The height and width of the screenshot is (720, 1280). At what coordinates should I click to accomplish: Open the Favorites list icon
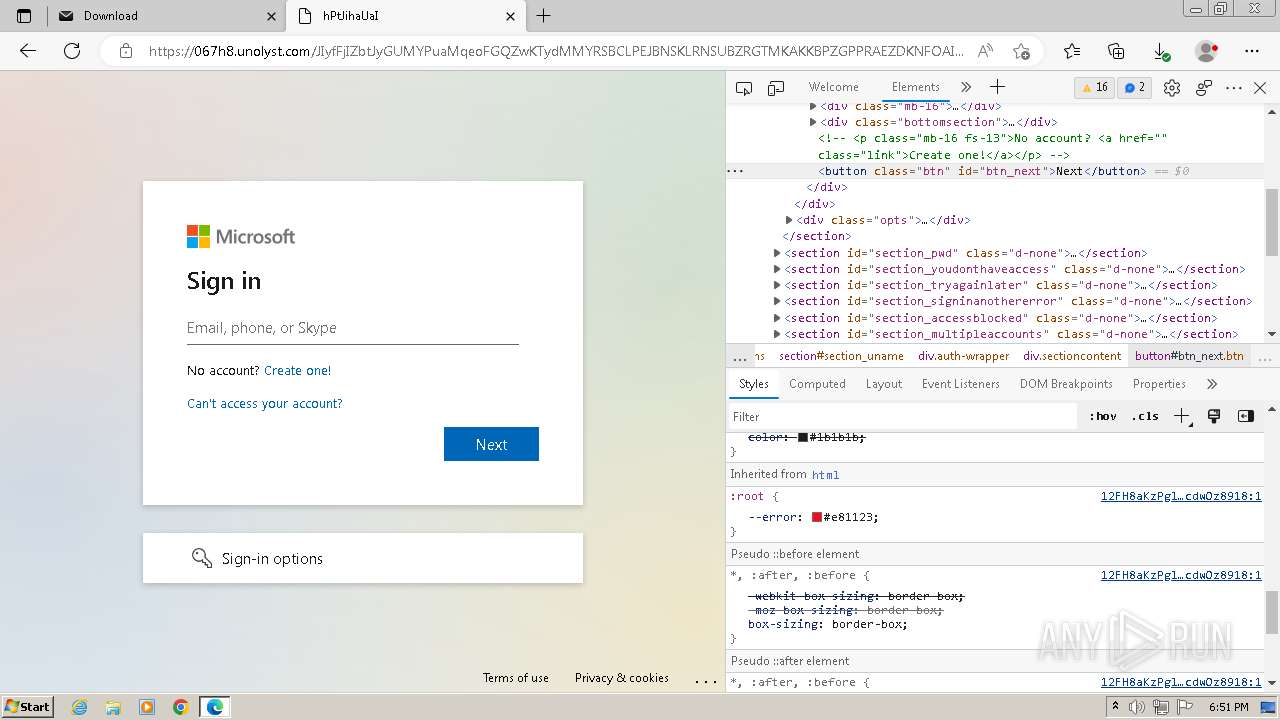coord(1072,51)
